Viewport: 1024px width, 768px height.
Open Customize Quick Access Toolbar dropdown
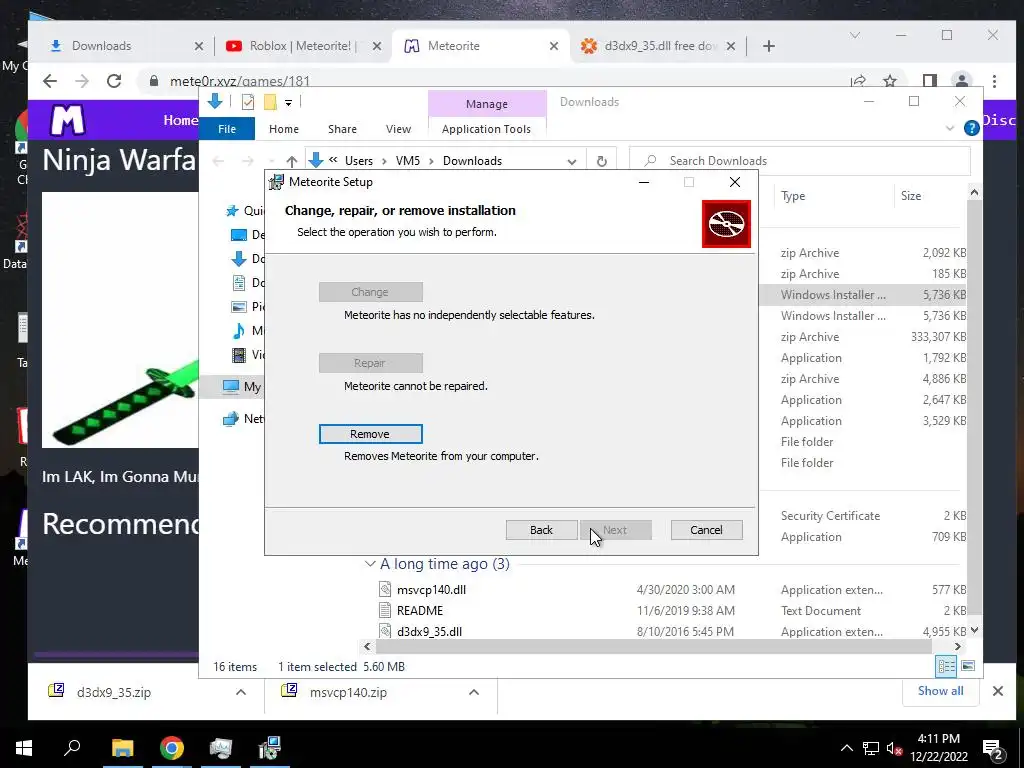[288, 103]
